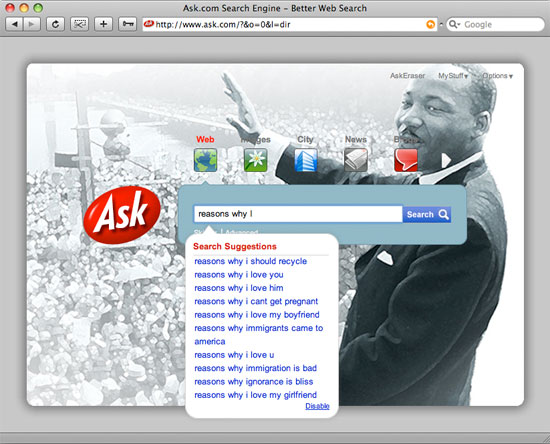Click the yellow minimize window button

[24, 8]
